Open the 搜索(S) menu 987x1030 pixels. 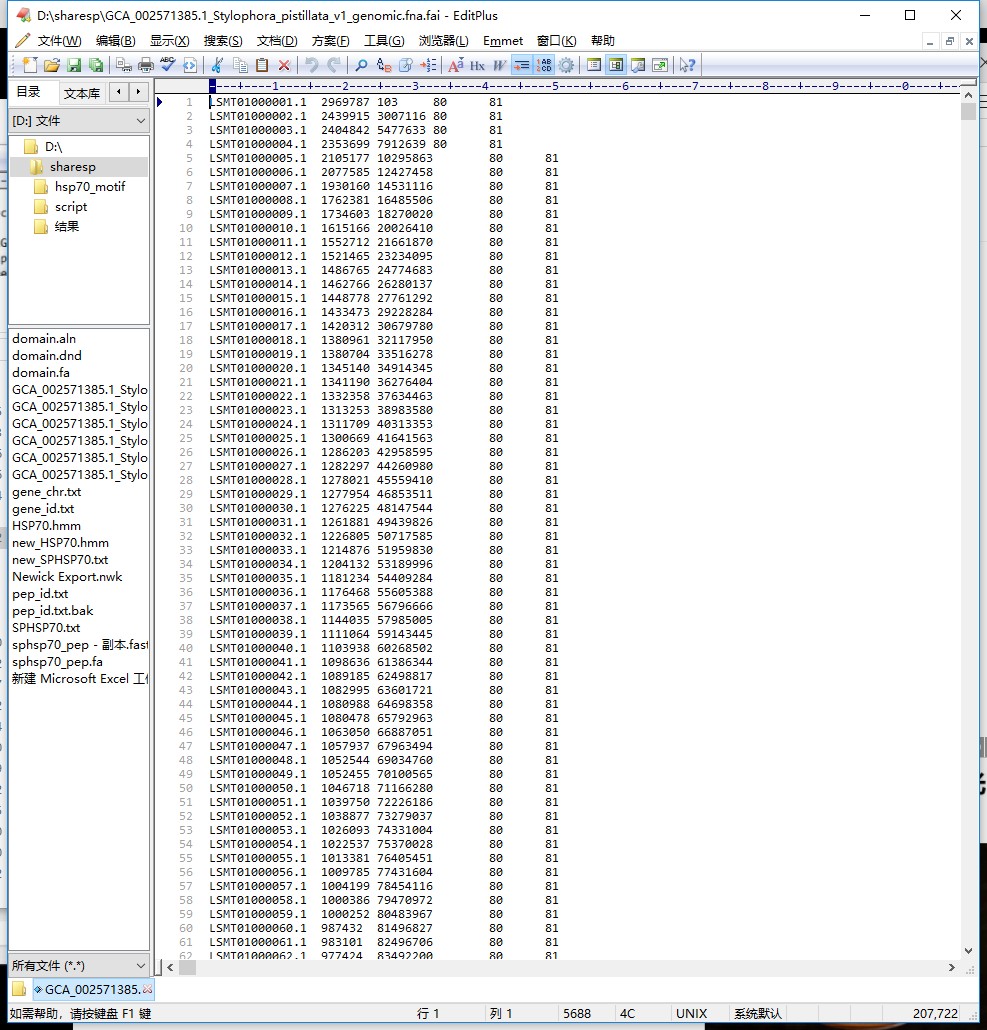click(222, 41)
